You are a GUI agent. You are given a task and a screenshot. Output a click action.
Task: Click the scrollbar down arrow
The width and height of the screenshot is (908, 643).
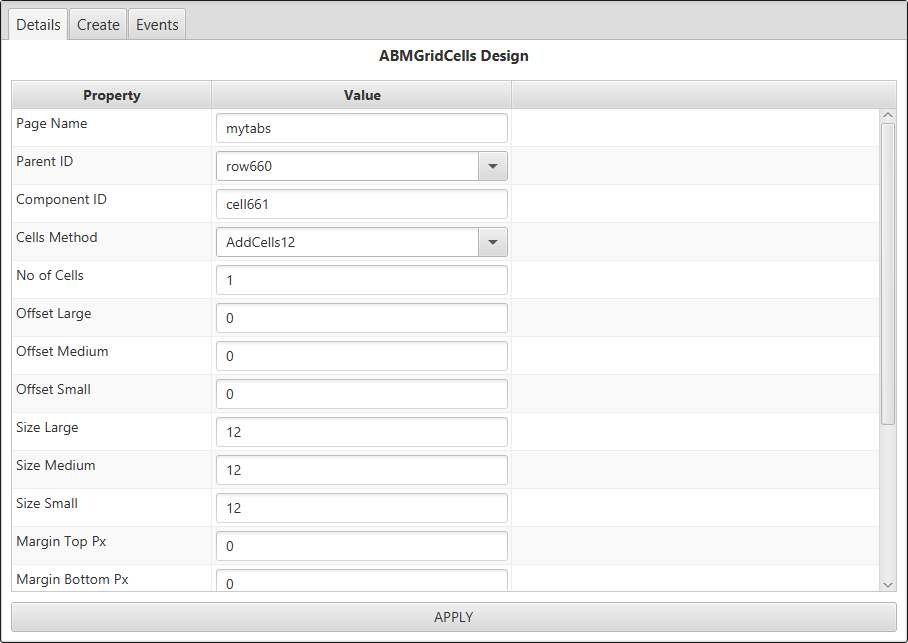pyautogui.click(x=888, y=584)
